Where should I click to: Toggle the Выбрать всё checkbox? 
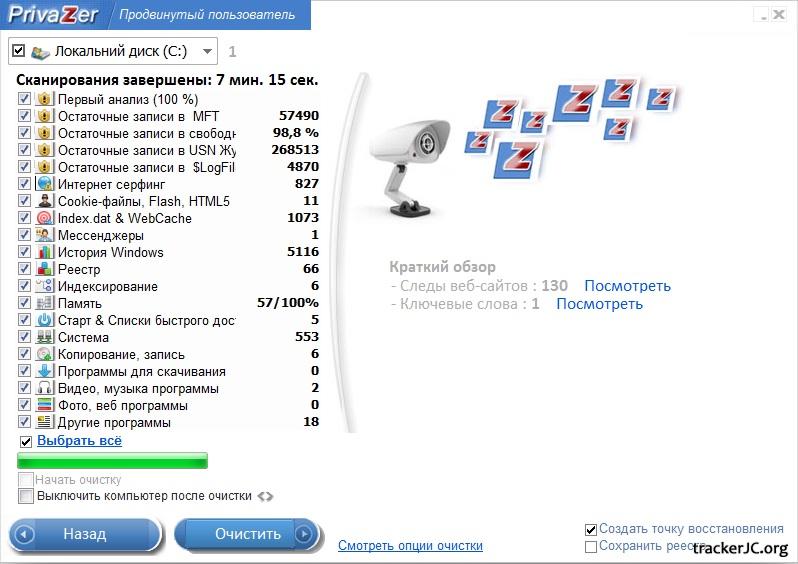(x=25, y=441)
